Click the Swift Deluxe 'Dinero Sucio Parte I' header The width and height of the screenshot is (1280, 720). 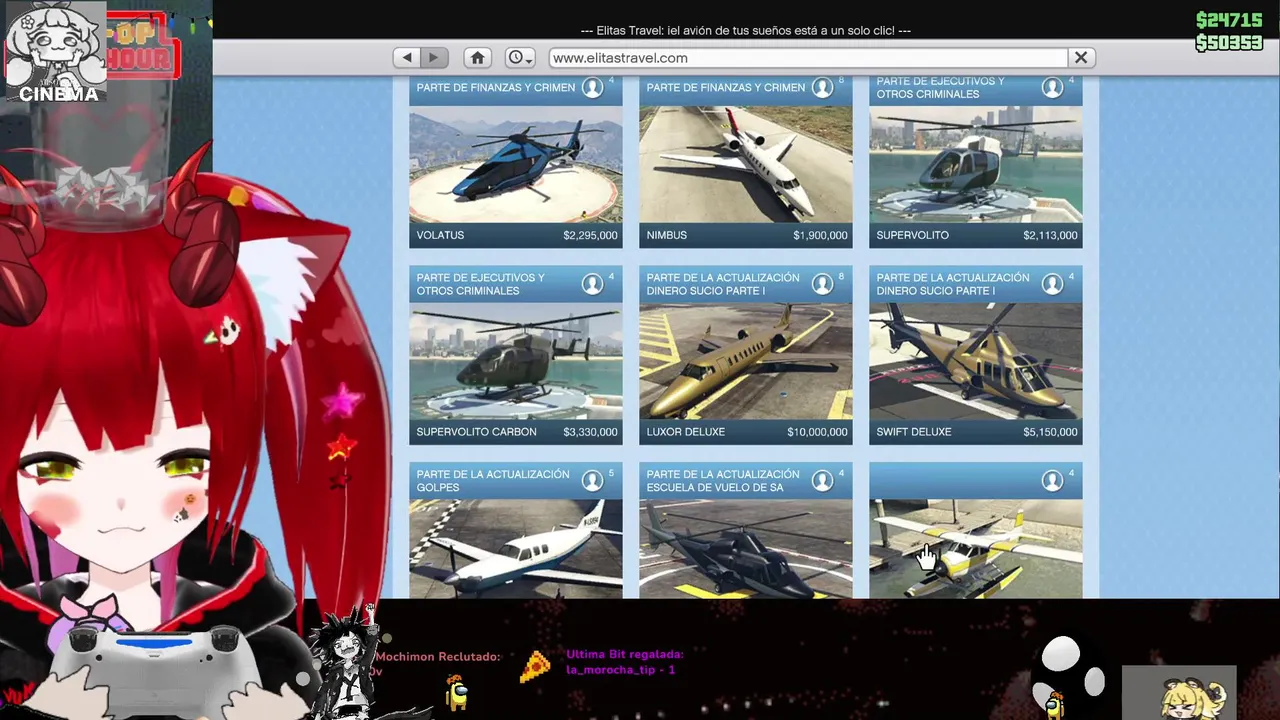tap(953, 284)
